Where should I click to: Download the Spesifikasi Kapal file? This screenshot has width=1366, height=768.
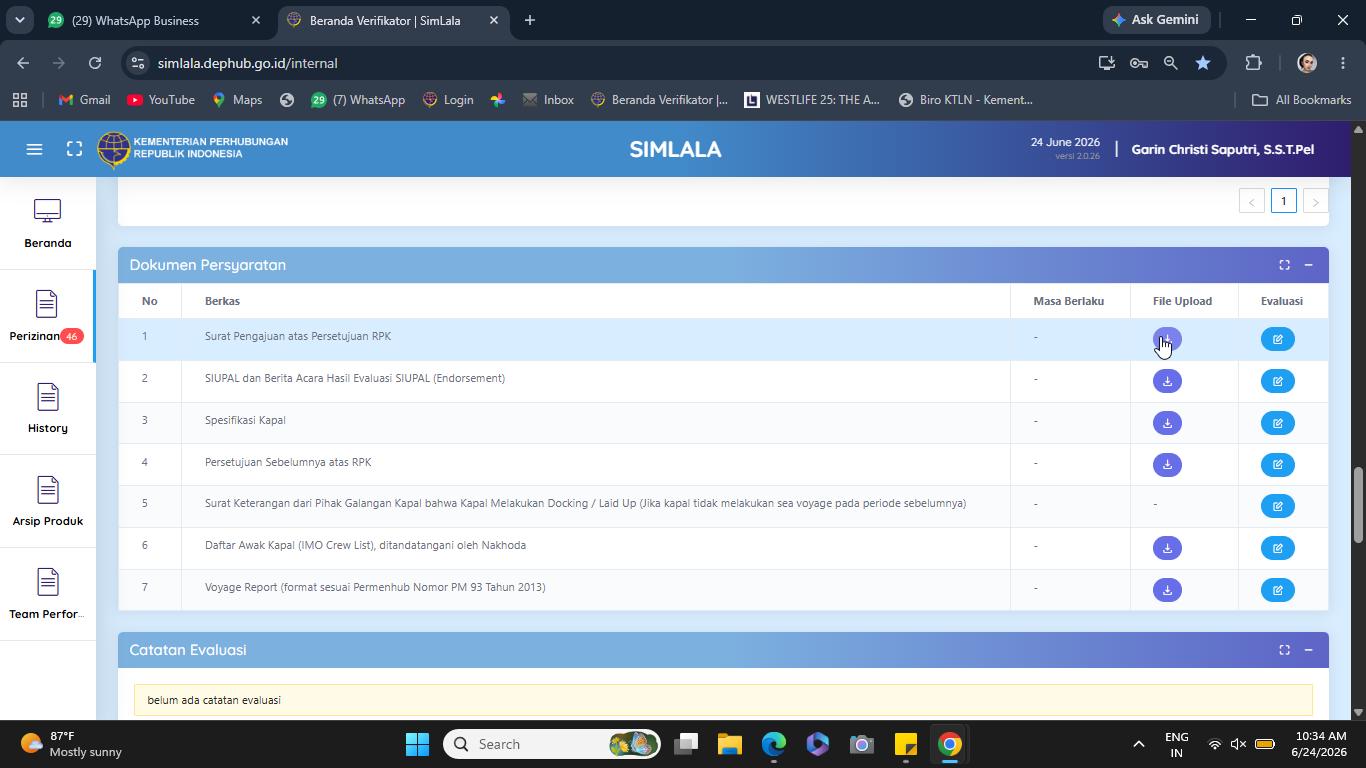[1167, 423]
